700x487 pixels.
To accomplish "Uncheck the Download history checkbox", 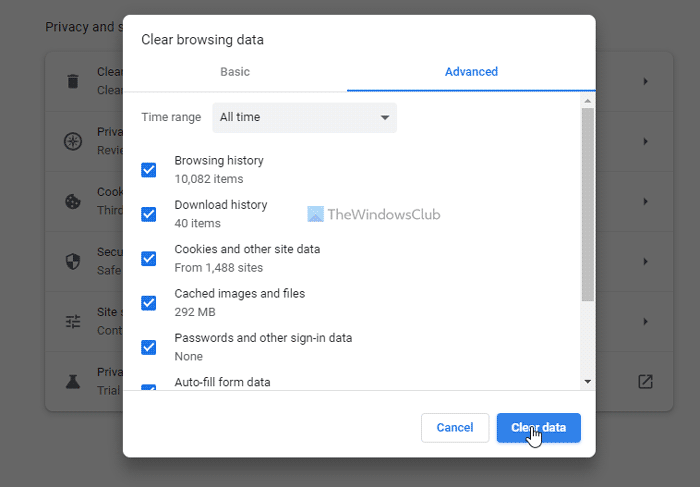I will tap(149, 214).
